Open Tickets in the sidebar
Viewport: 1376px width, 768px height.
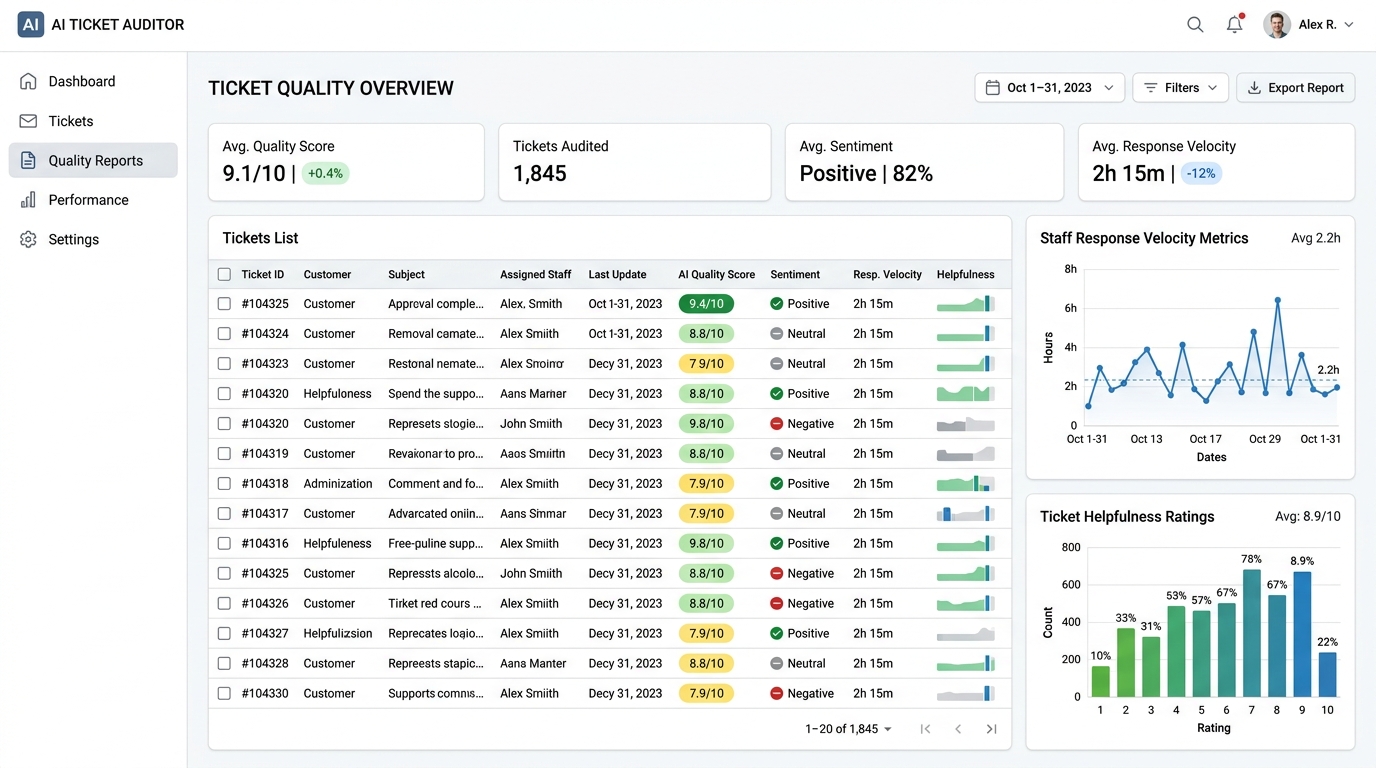click(x=93, y=121)
